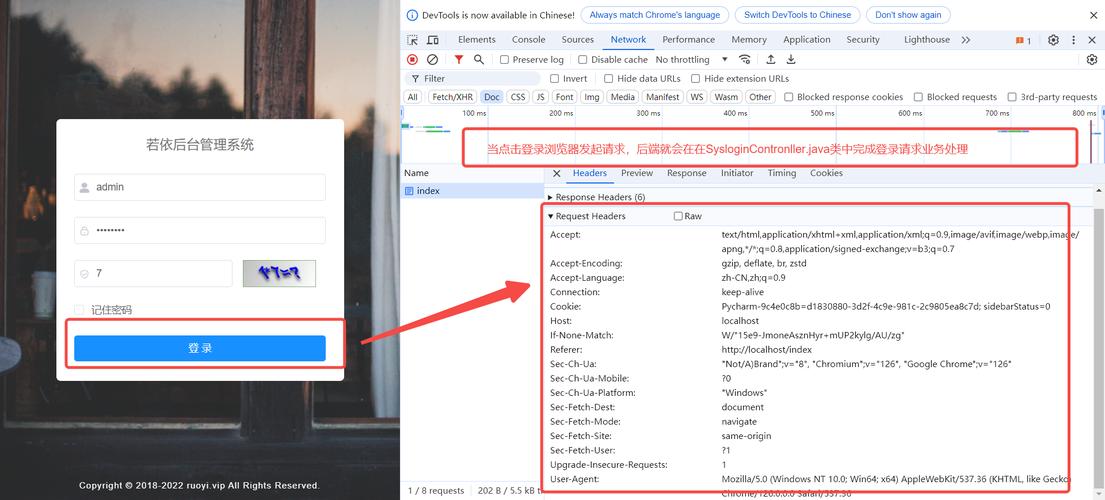Viewport: 1105px width, 500px height.
Task: Open the No throttling dropdown
Action: (x=689, y=60)
